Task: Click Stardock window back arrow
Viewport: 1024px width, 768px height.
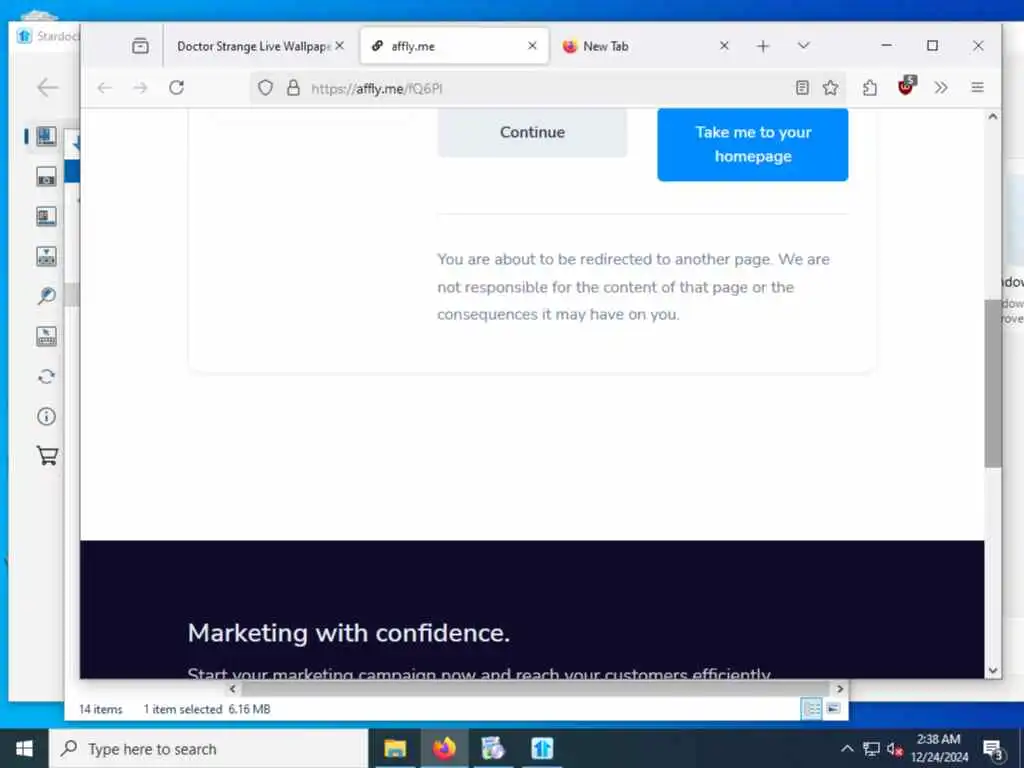Action: (48, 88)
